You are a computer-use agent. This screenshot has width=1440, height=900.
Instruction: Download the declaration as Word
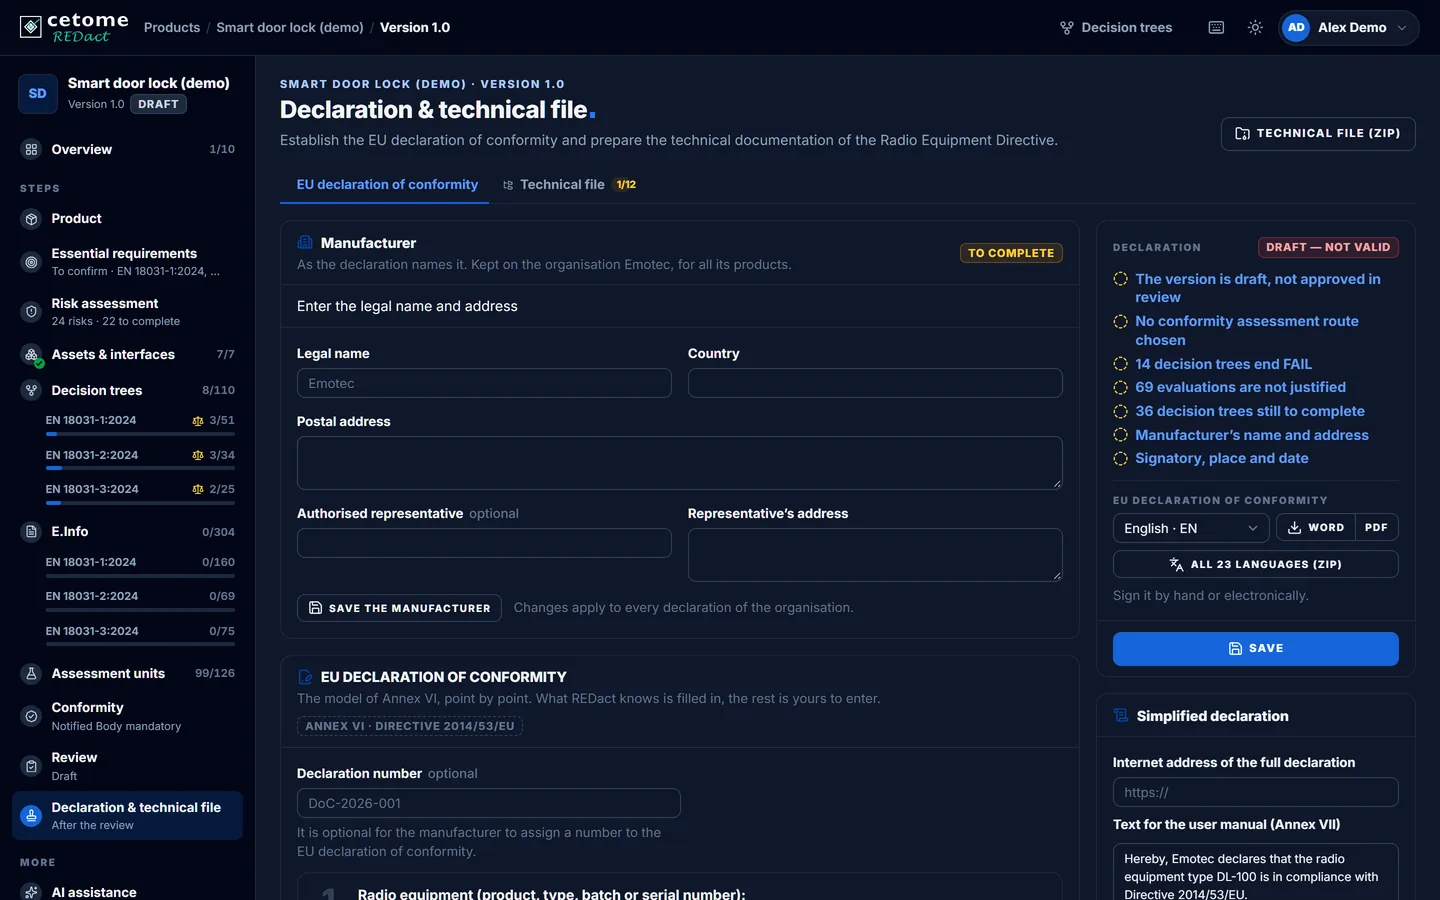point(1316,528)
